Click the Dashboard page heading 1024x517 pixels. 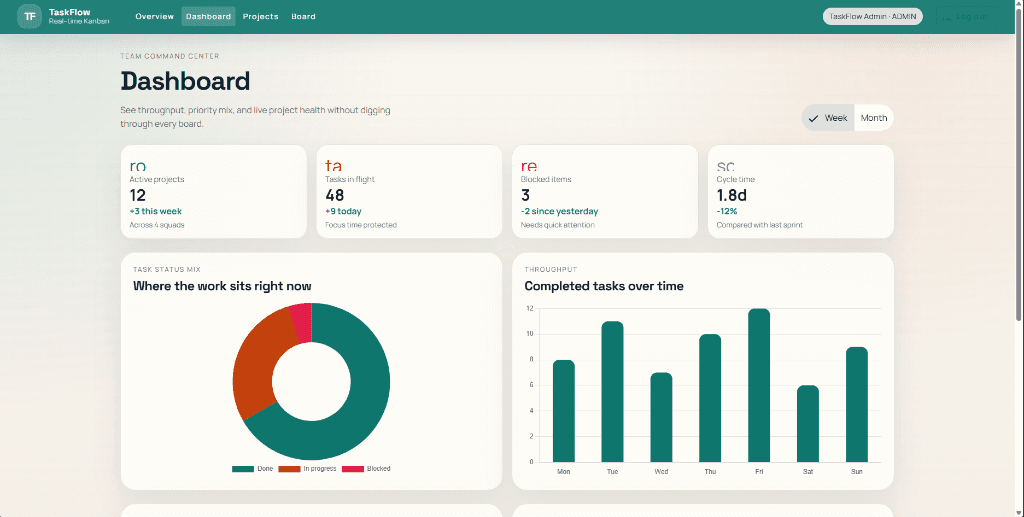click(x=185, y=81)
